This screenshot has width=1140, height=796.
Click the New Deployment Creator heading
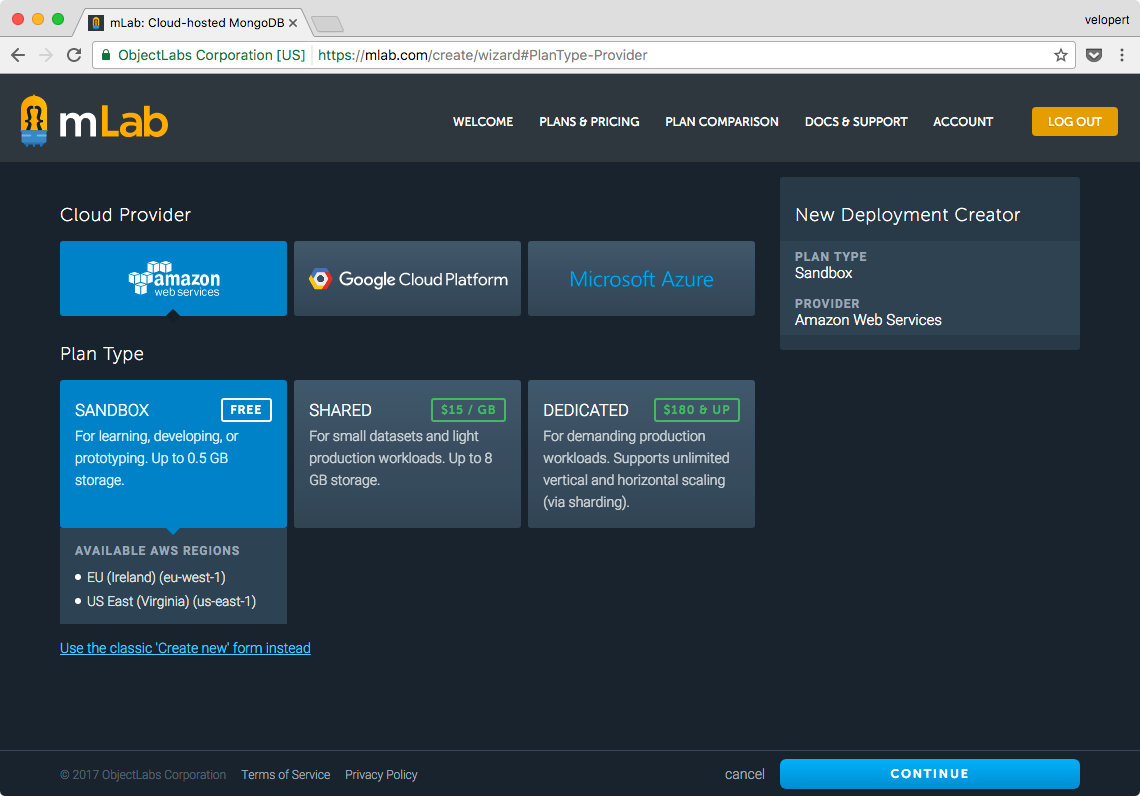pos(907,214)
